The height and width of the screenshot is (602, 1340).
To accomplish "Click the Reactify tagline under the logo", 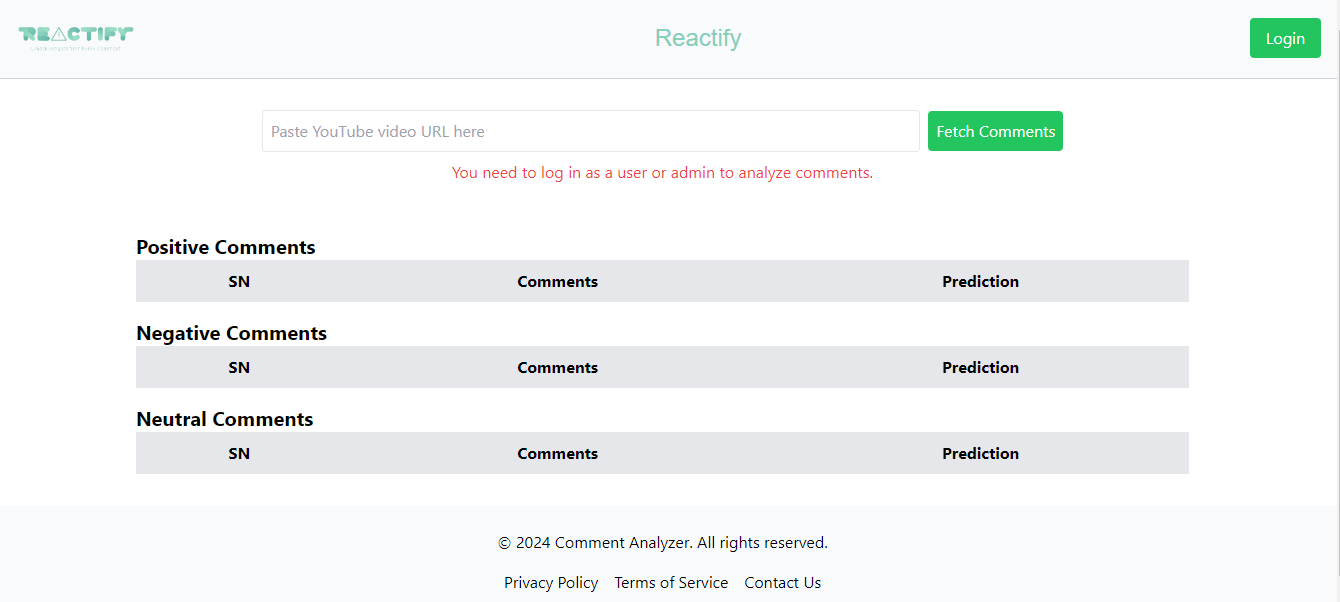I will 76,47.
